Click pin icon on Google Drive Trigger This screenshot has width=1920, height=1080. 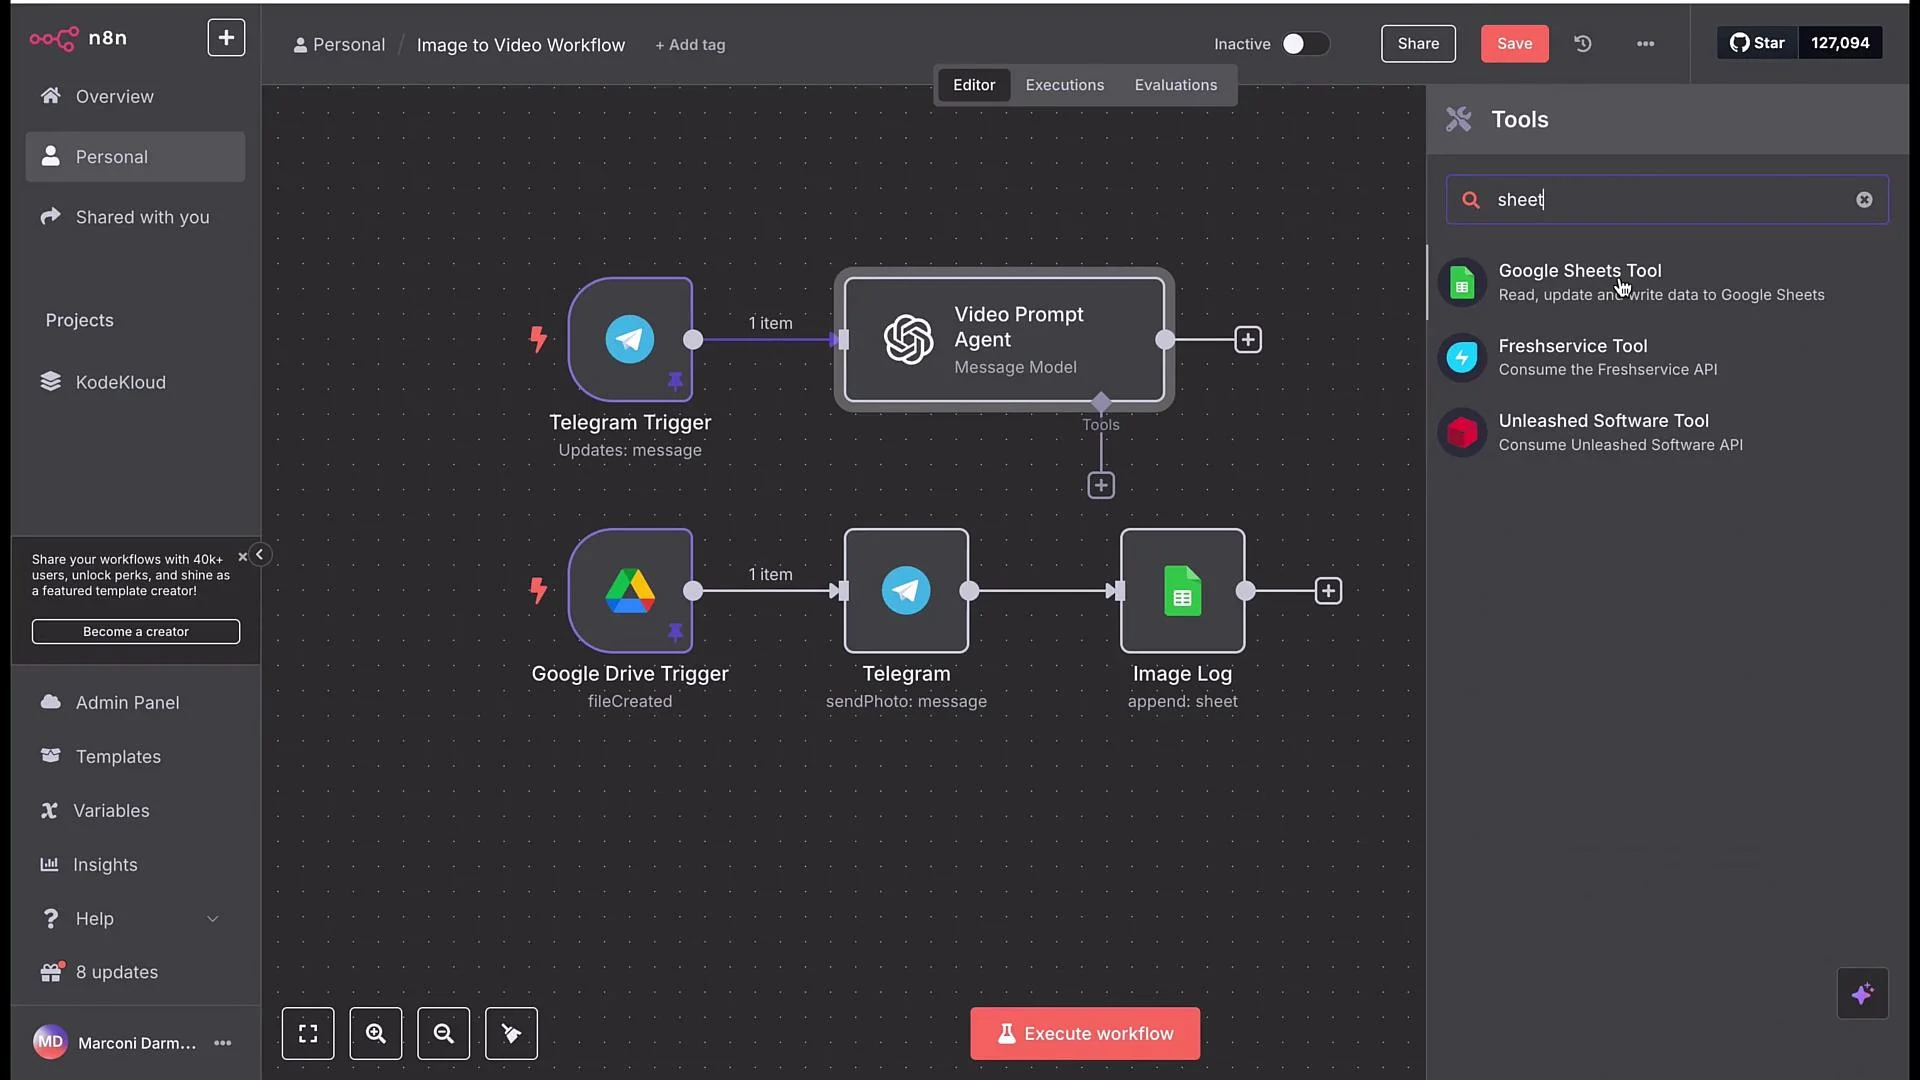click(675, 632)
